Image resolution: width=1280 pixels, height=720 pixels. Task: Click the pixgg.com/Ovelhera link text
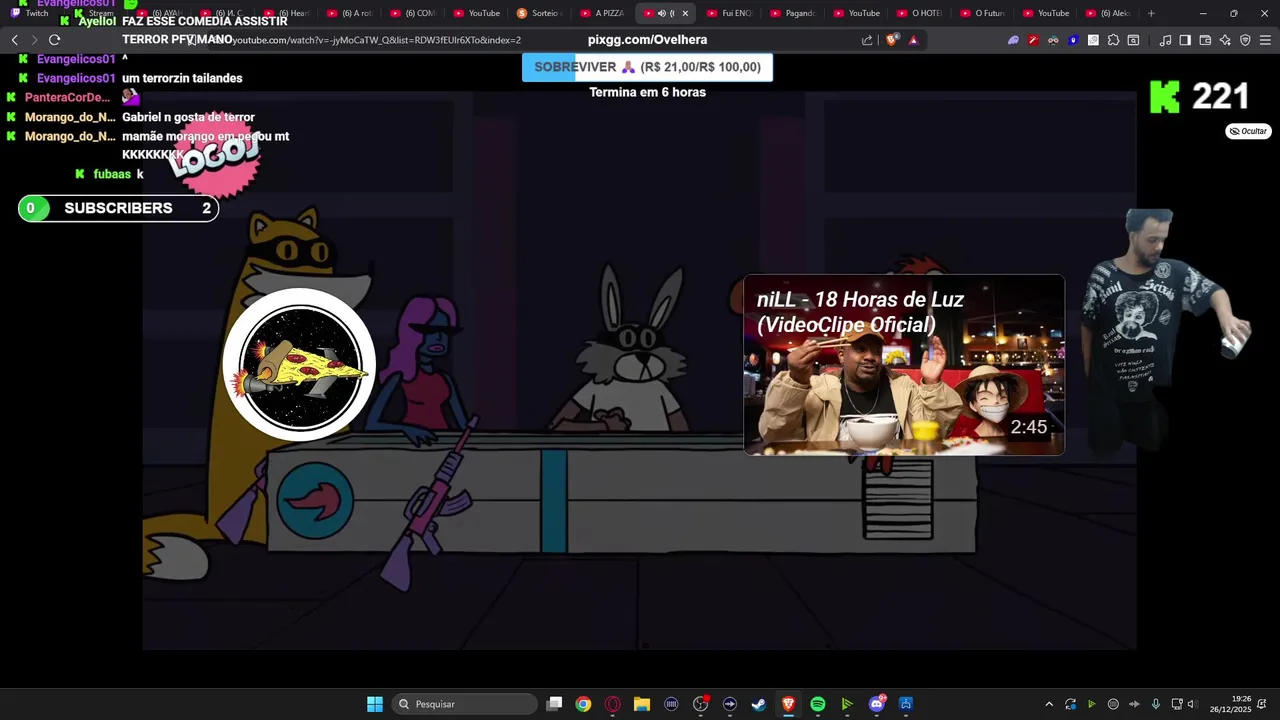click(647, 40)
